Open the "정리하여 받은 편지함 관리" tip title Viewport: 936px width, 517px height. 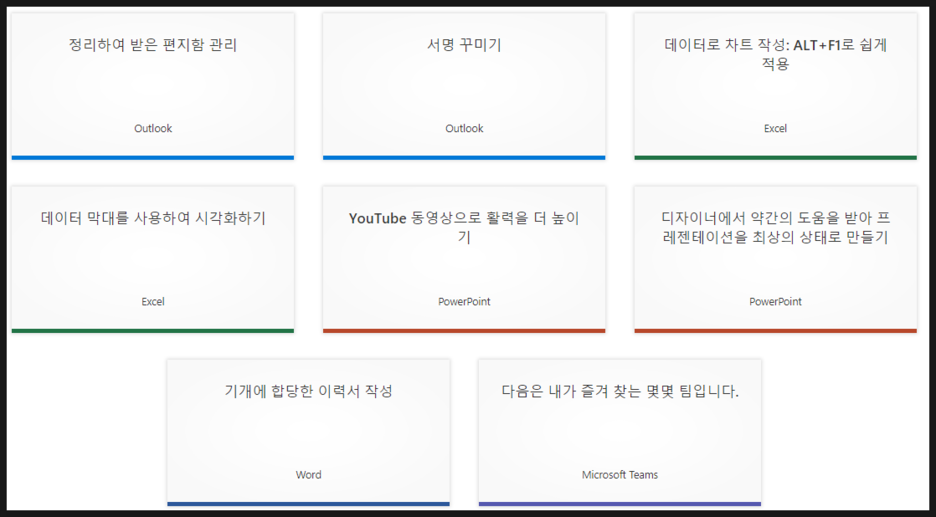click(153, 45)
